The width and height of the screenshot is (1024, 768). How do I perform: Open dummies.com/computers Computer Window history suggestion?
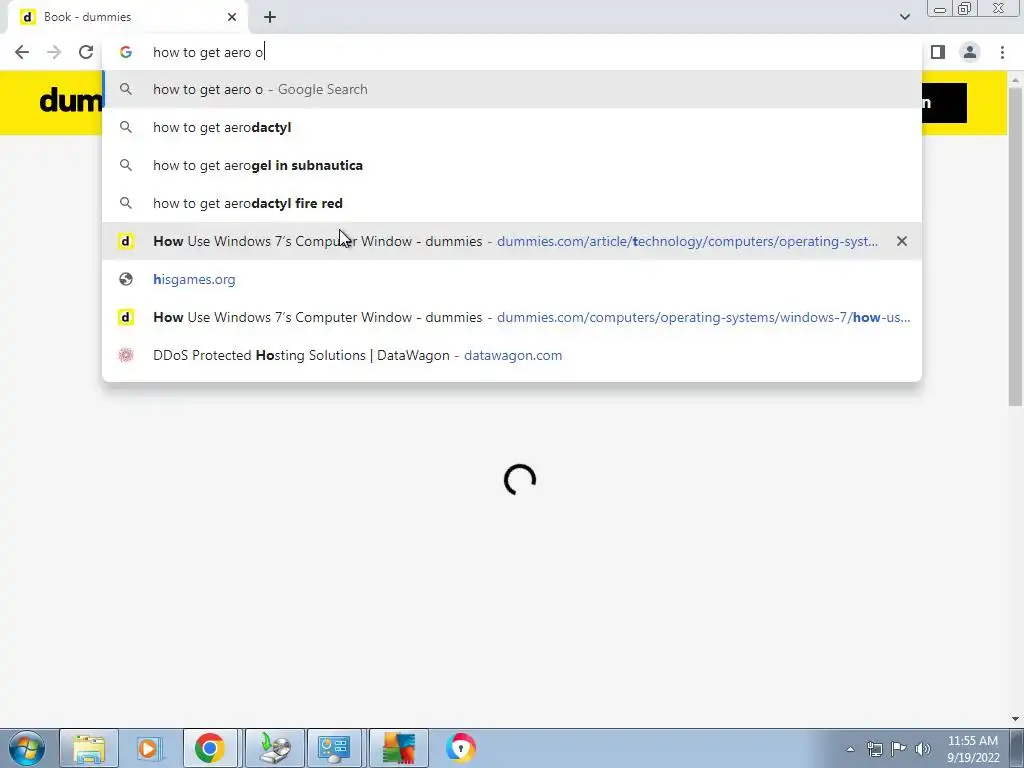coord(512,317)
